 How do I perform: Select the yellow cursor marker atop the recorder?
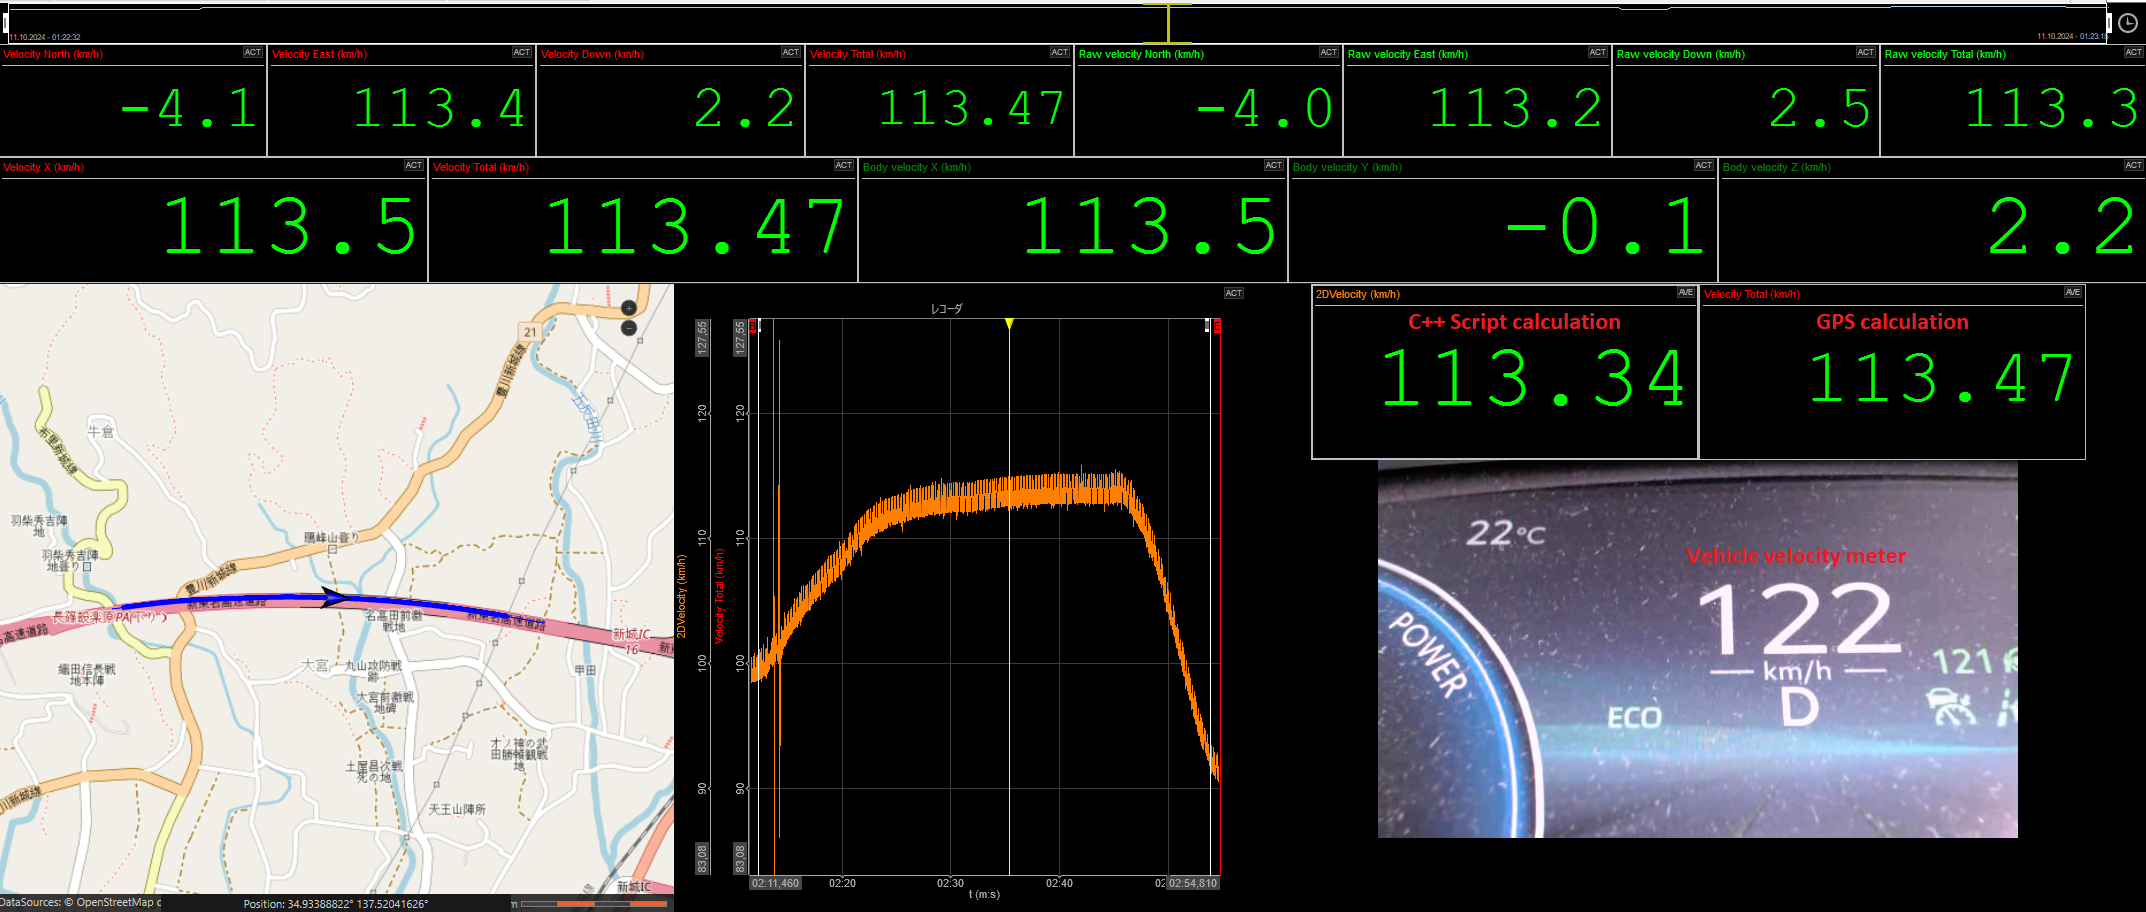(1009, 323)
